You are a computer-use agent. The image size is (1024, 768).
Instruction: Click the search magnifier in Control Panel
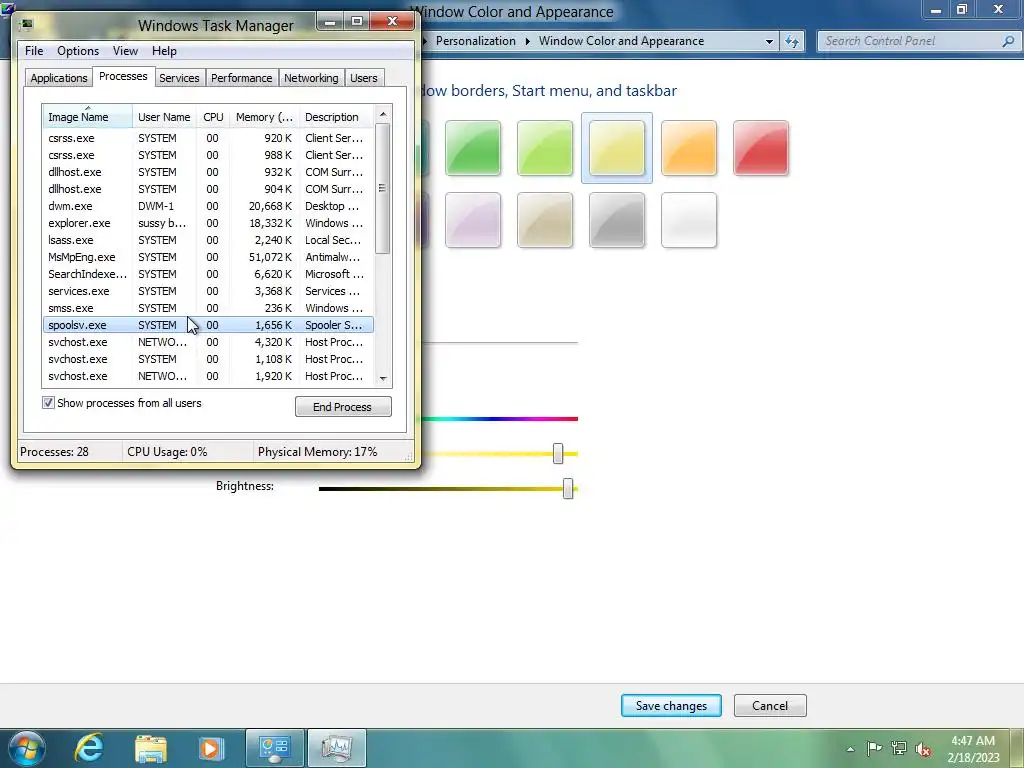pyautogui.click(x=1008, y=41)
